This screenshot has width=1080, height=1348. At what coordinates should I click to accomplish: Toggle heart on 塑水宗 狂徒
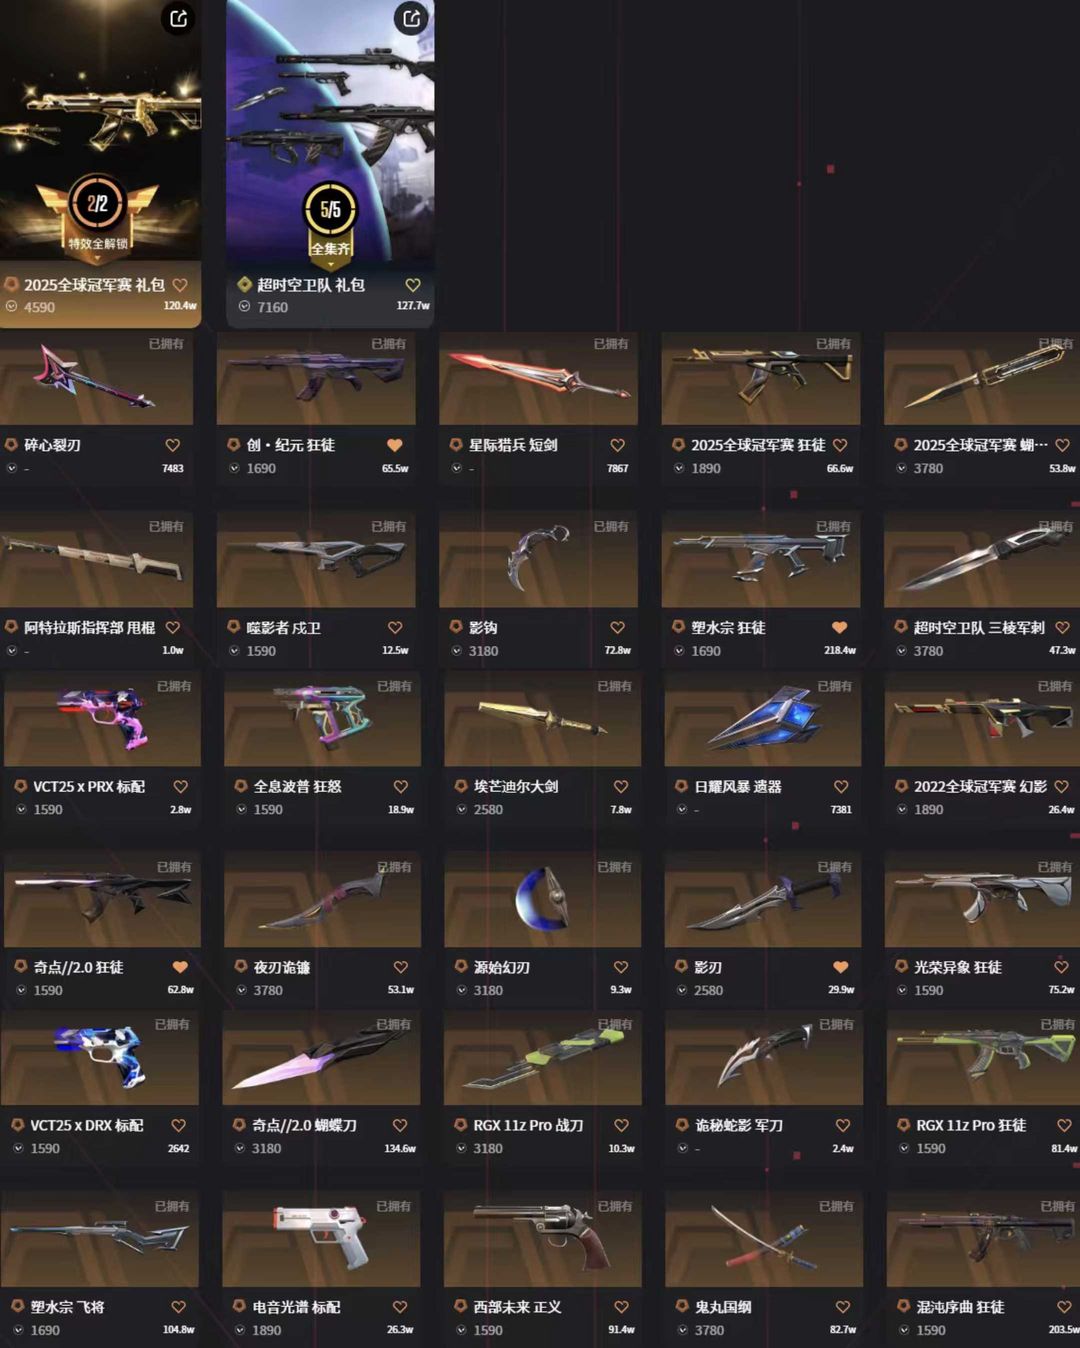tap(840, 628)
